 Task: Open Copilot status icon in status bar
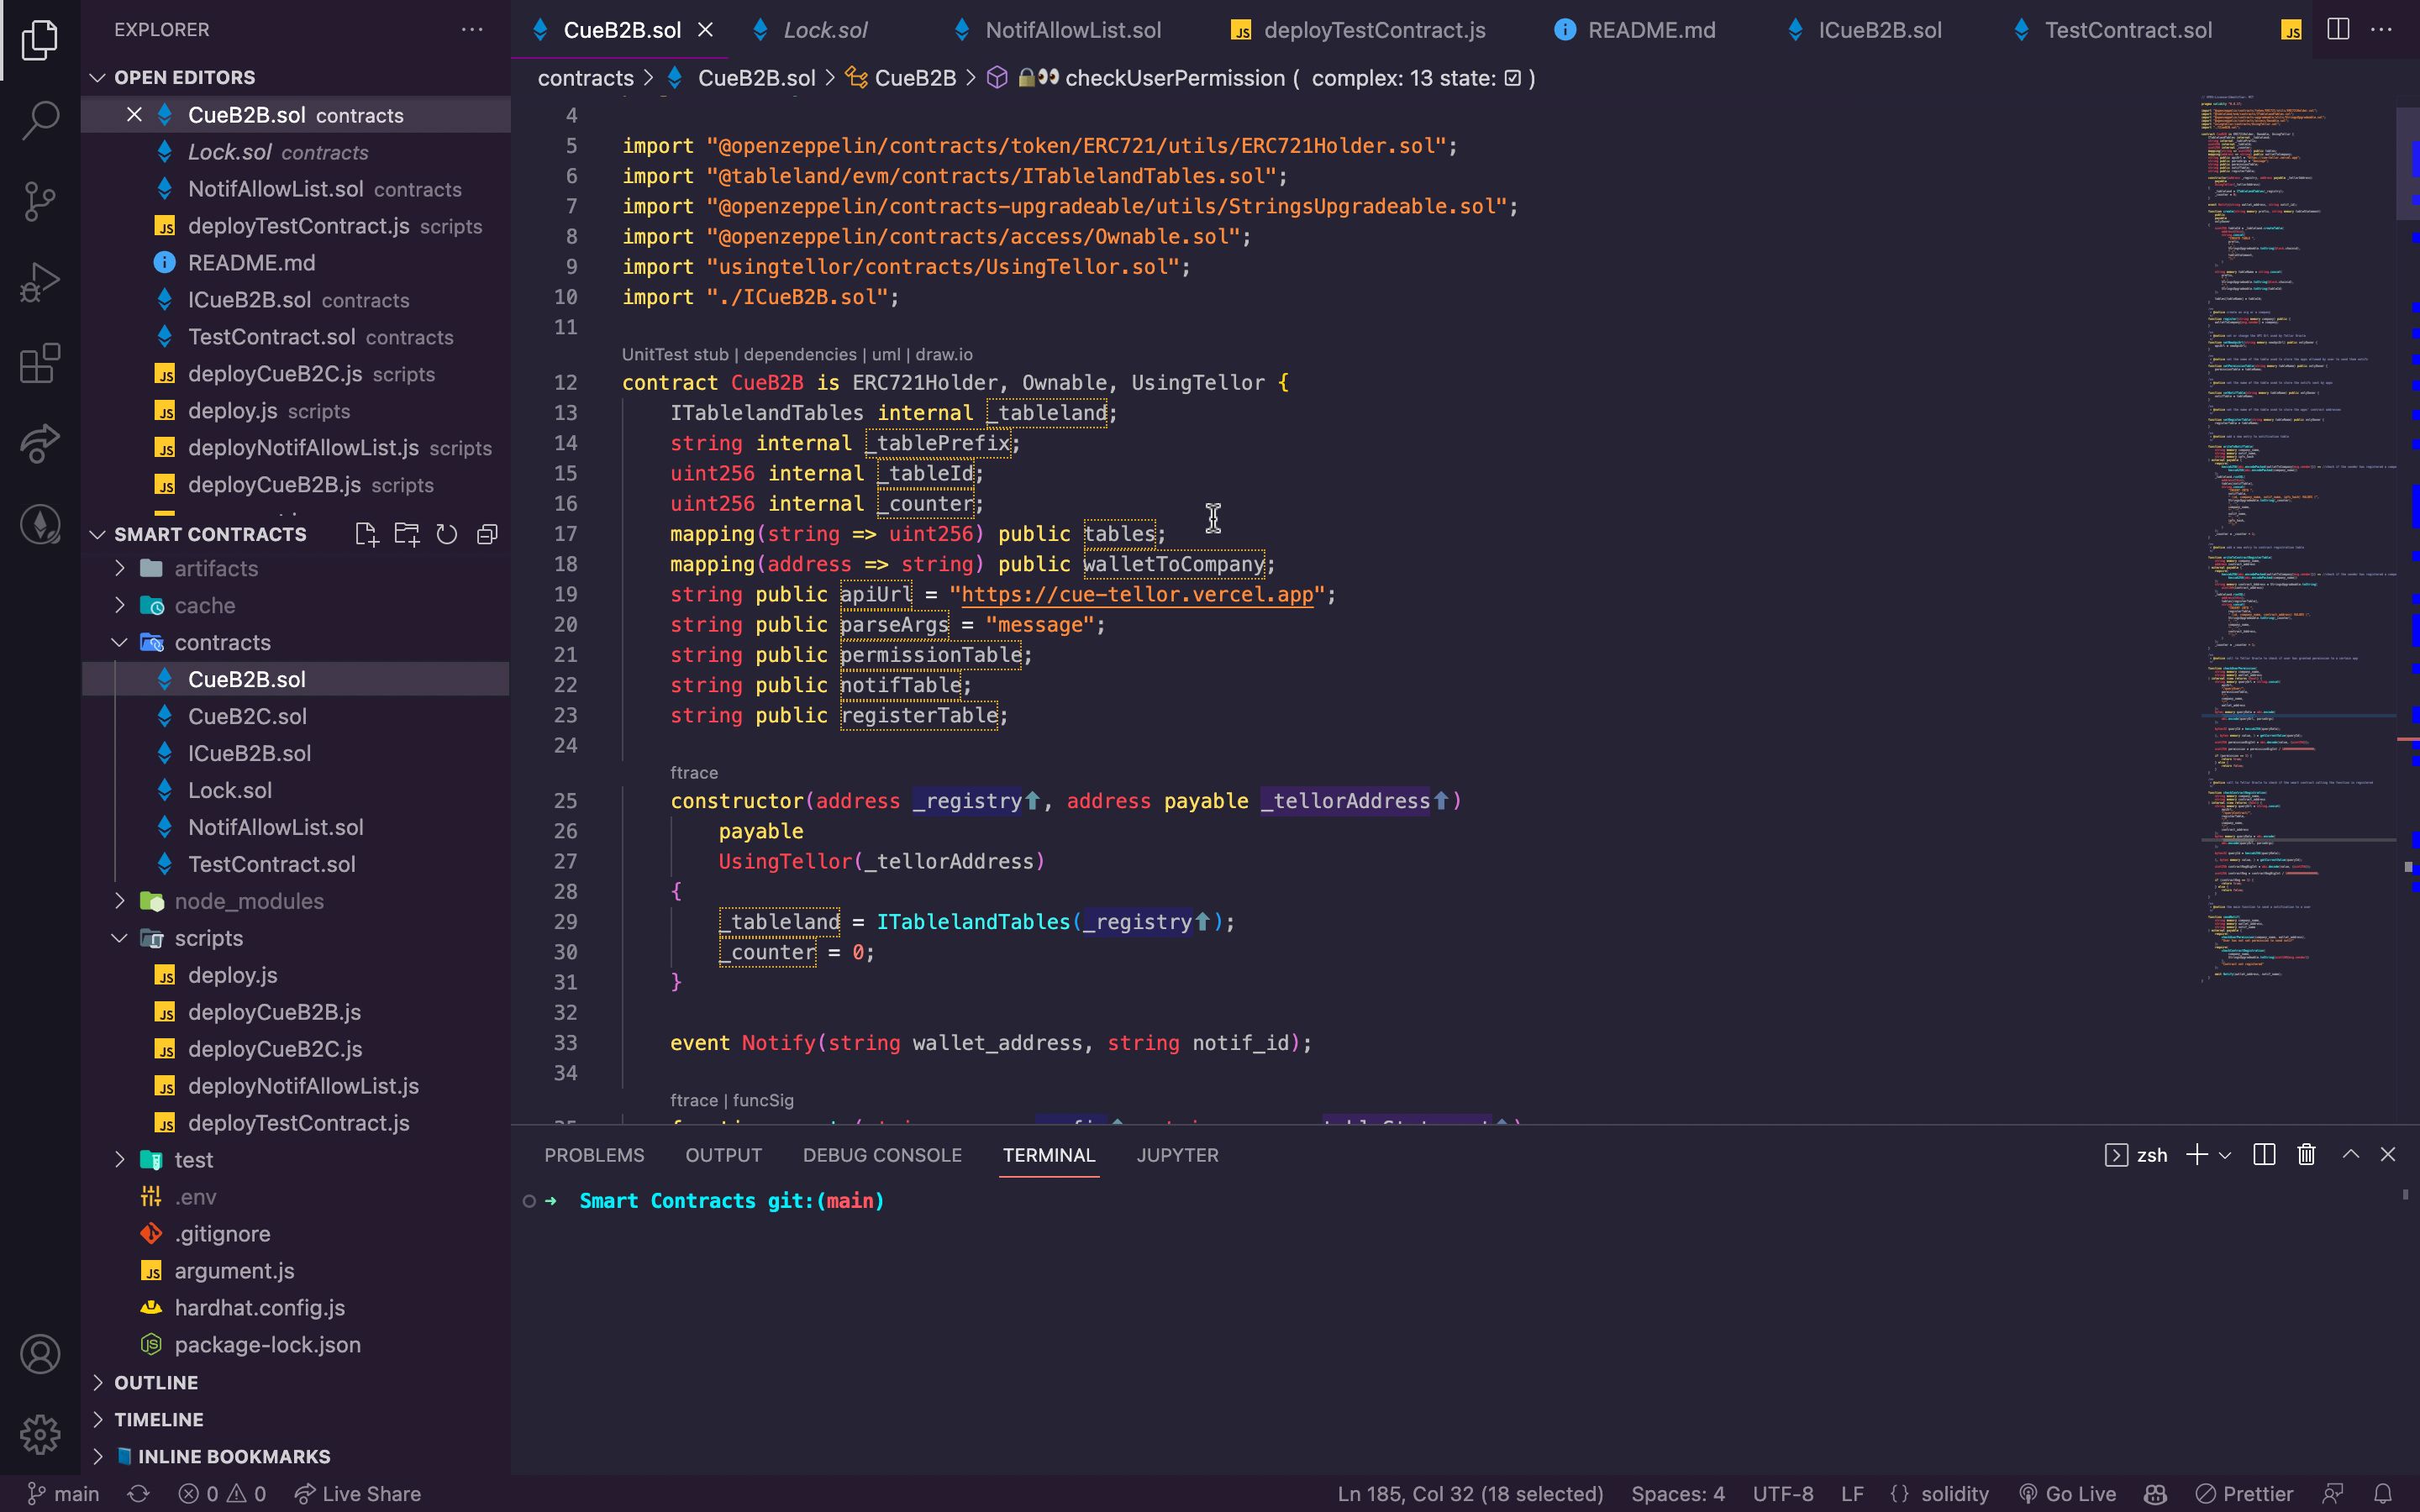click(x=2155, y=1493)
